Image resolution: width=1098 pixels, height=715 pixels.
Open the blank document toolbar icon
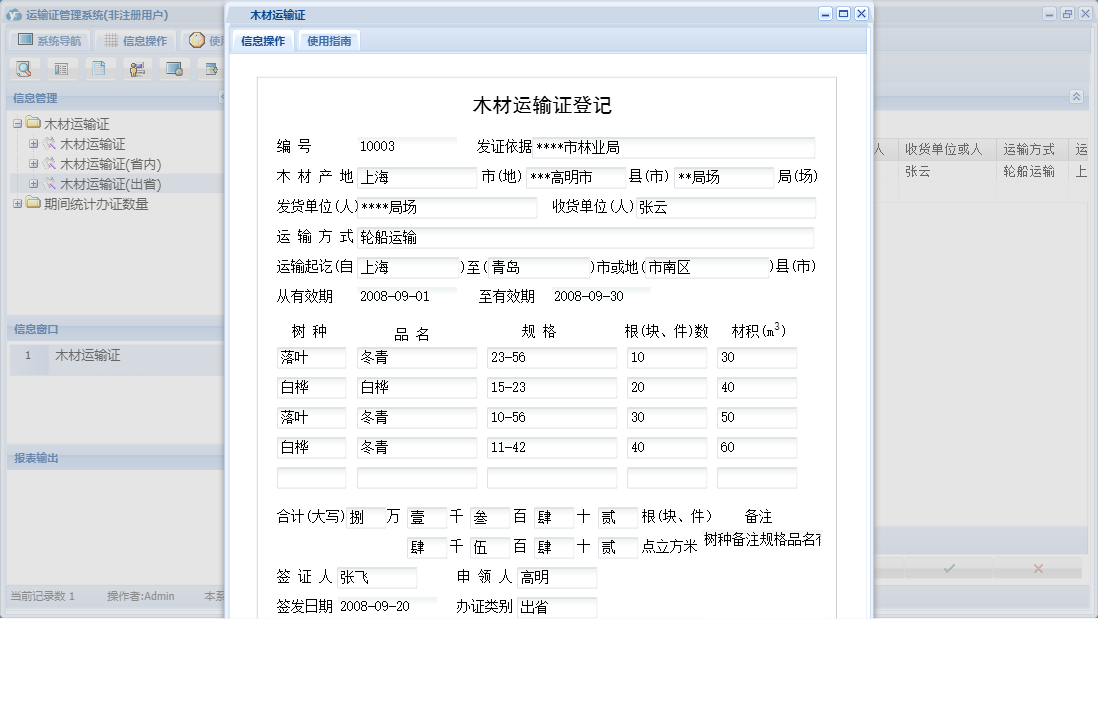point(100,68)
